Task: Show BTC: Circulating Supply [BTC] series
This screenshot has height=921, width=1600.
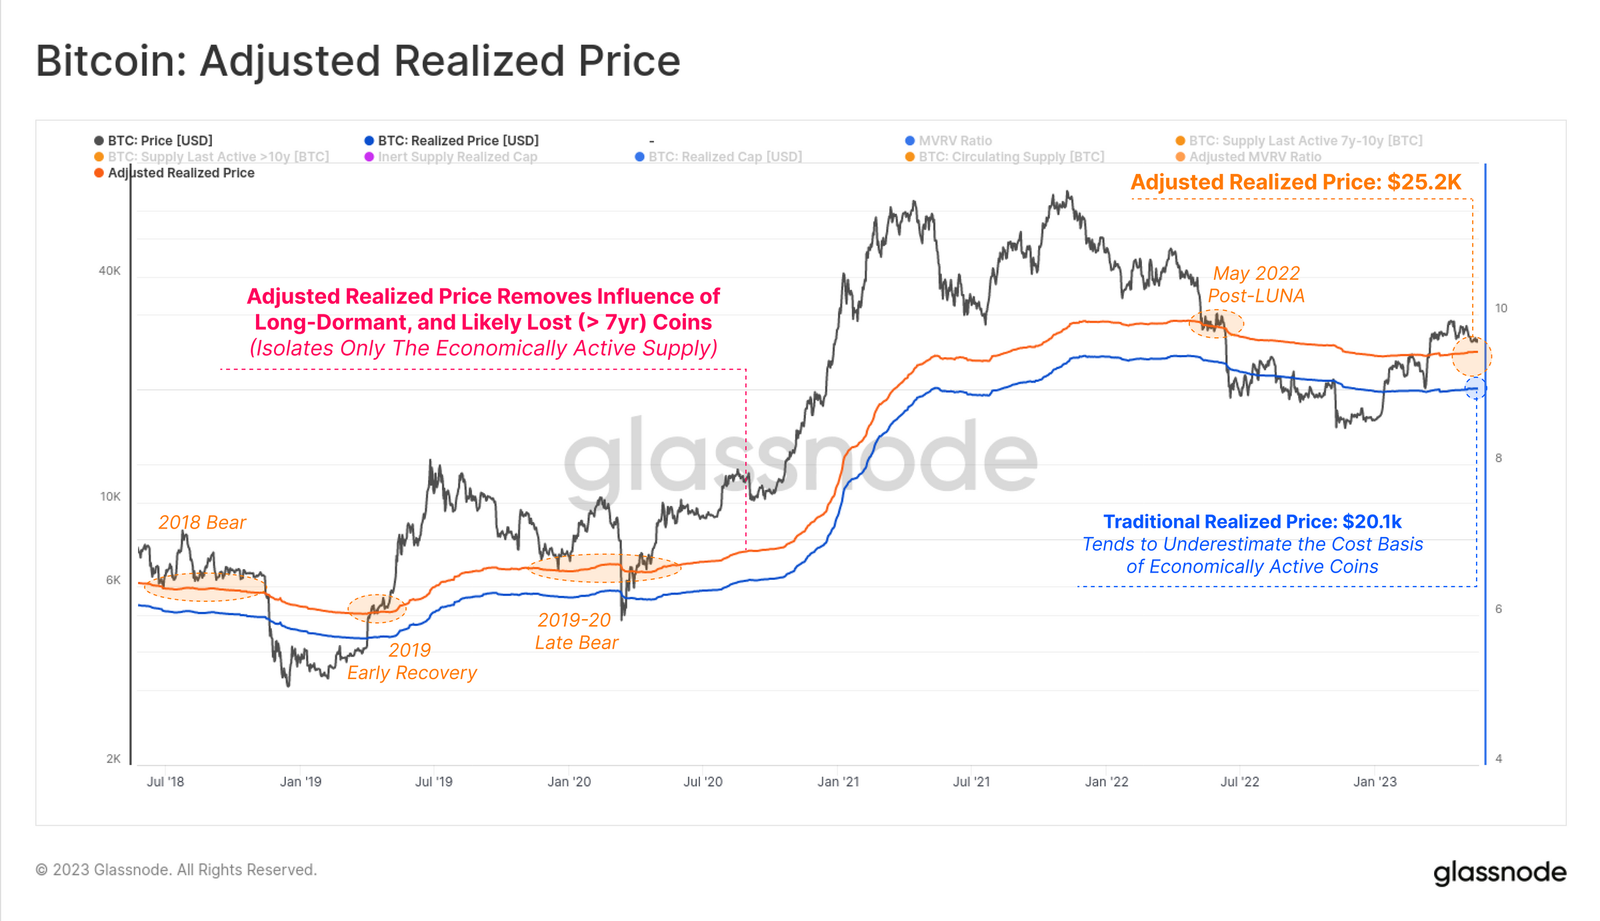Action: tap(1004, 157)
